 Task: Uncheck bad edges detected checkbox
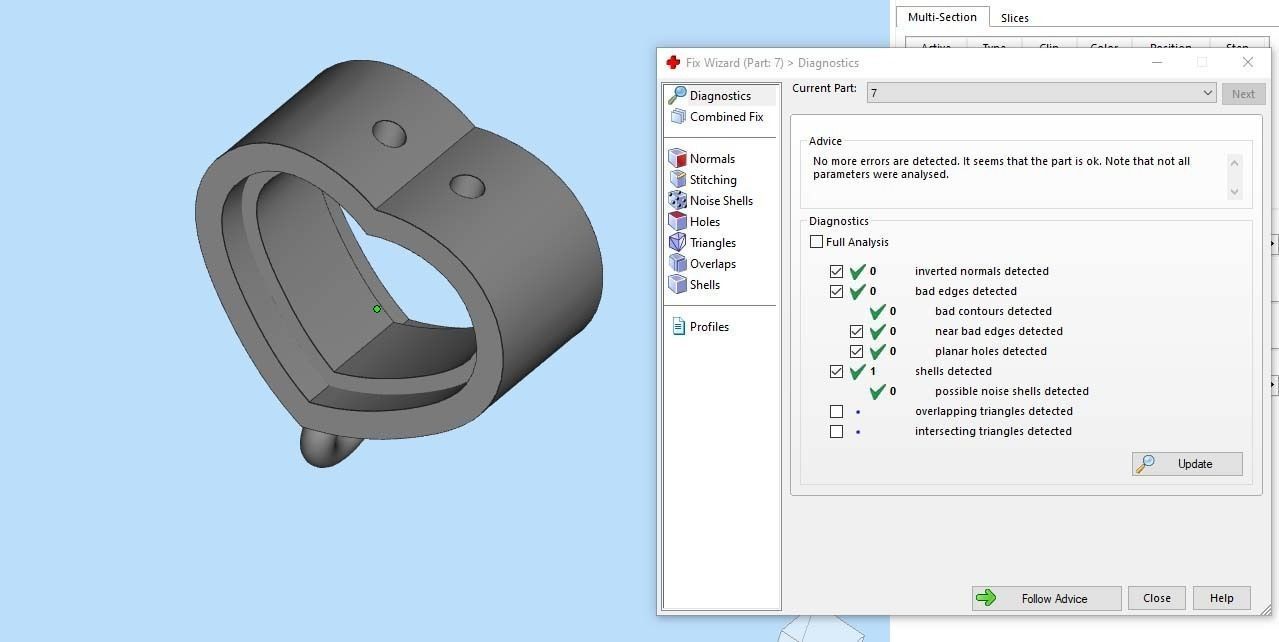837,291
